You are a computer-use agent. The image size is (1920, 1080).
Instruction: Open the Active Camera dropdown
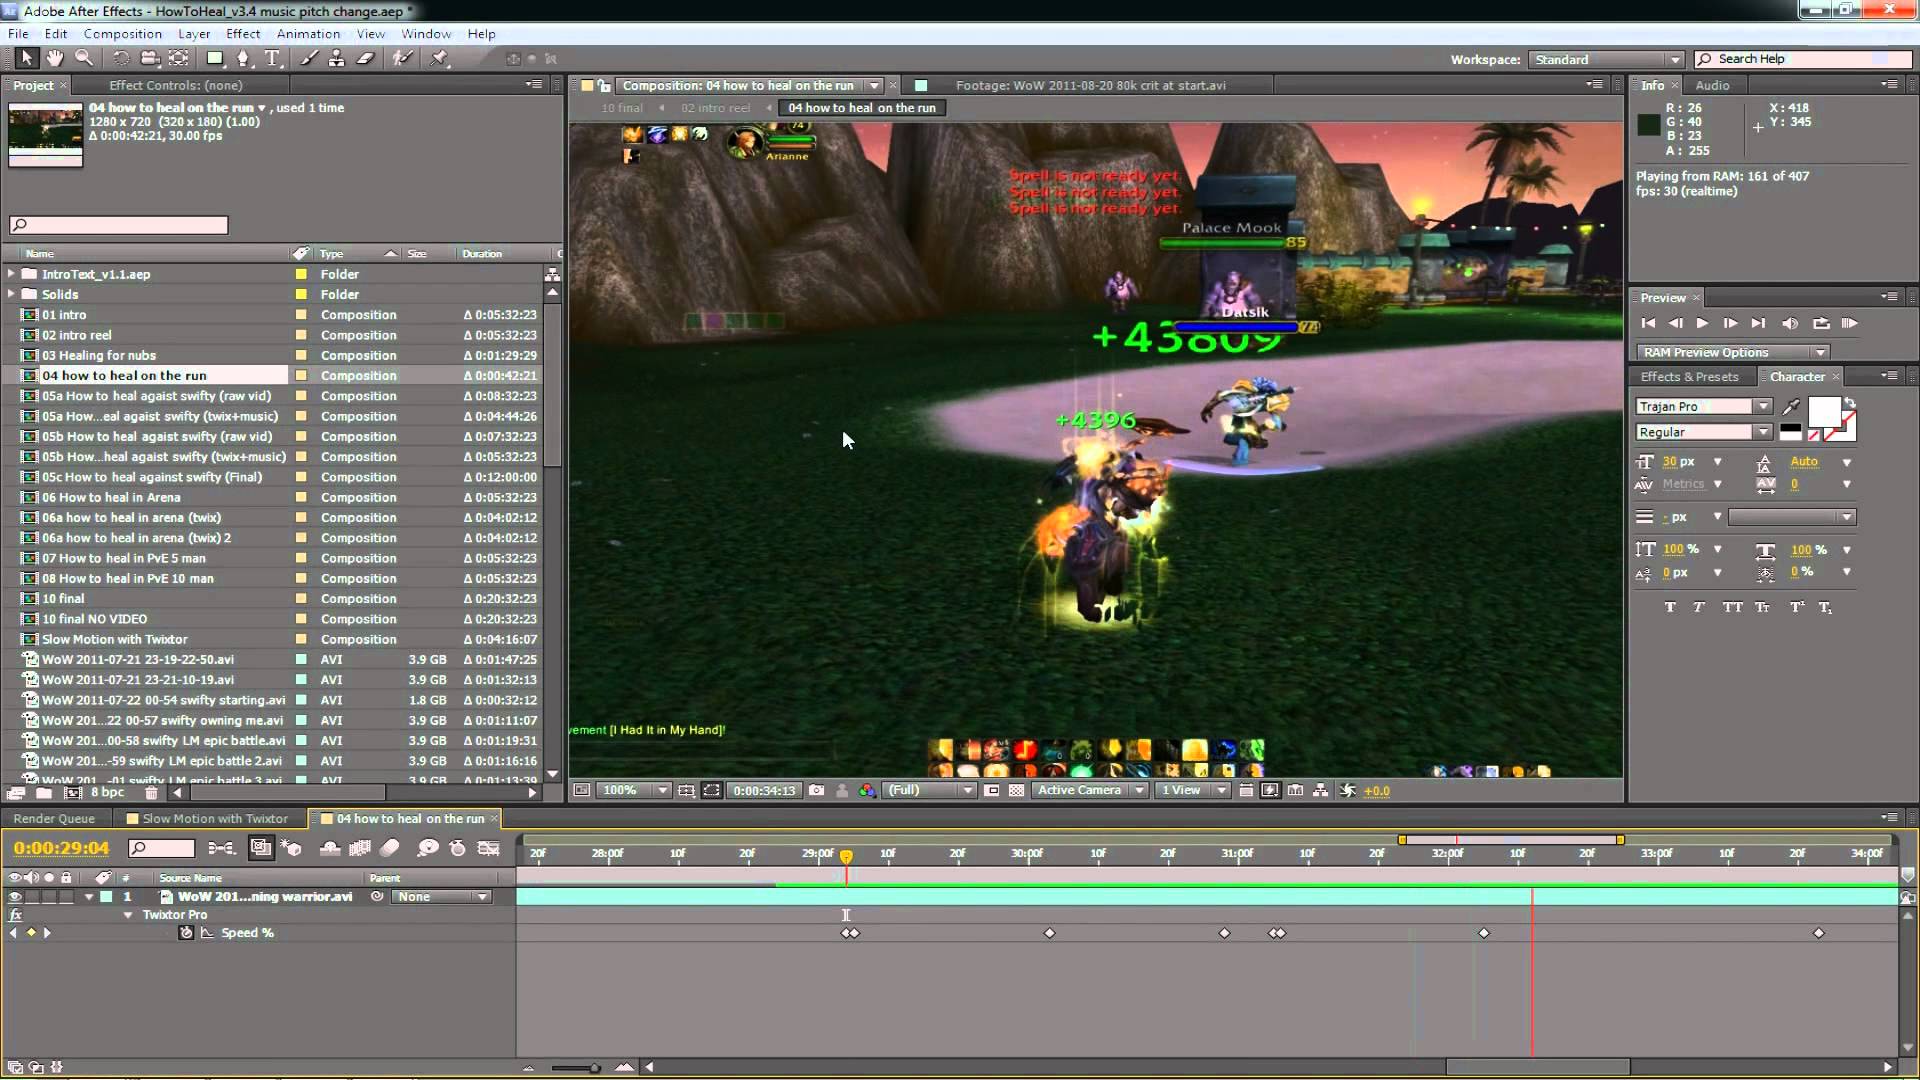coord(1090,790)
